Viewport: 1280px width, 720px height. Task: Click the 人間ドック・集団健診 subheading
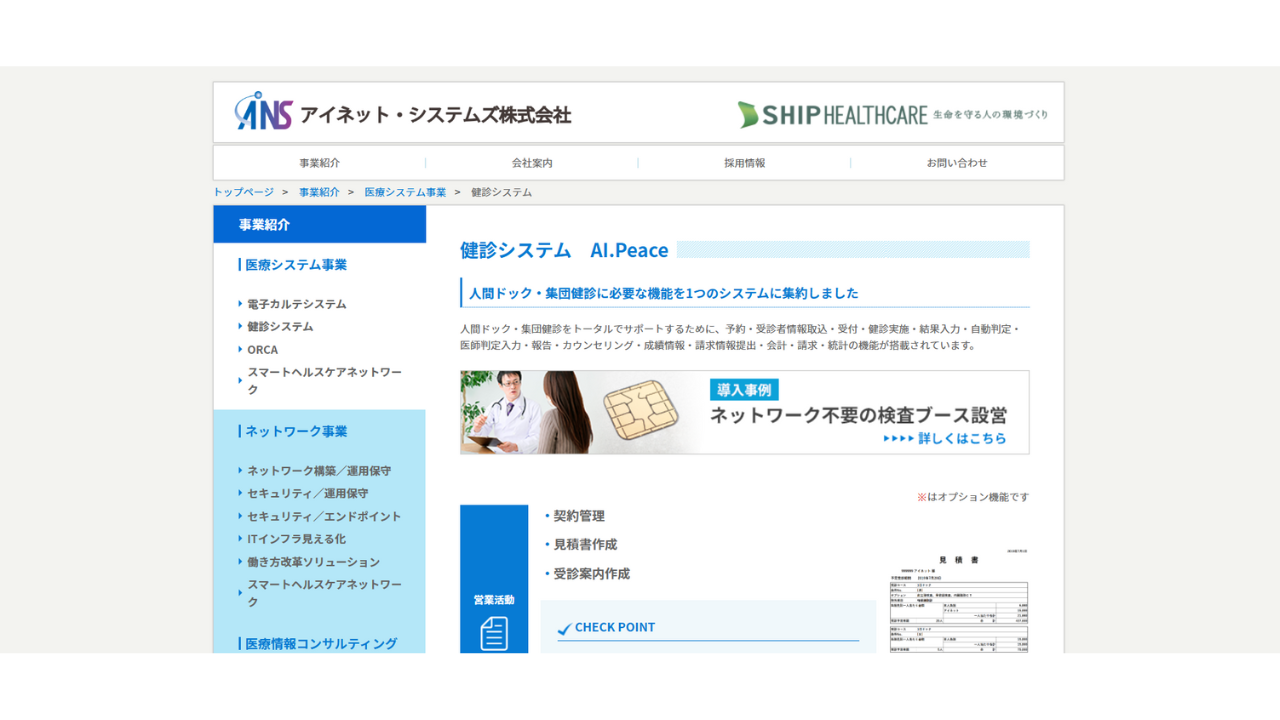[664, 294]
